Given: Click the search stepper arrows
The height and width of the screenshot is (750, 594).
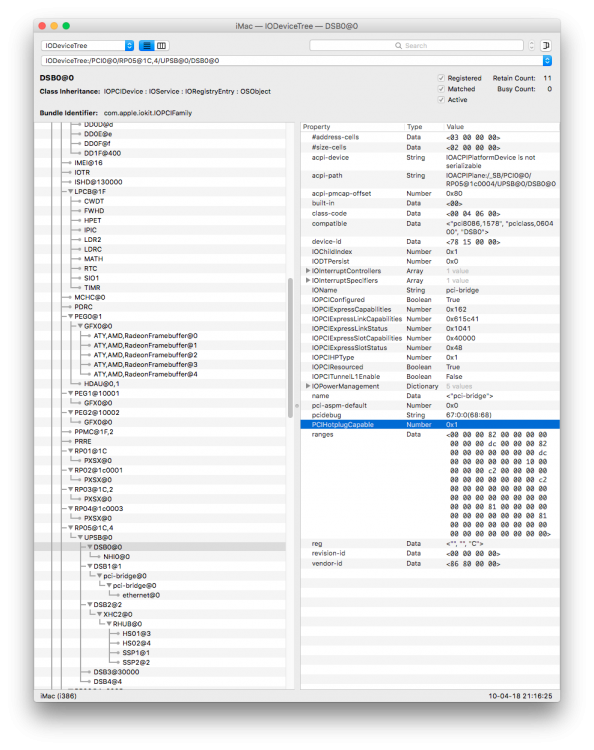Looking at the screenshot, I should [531, 45].
